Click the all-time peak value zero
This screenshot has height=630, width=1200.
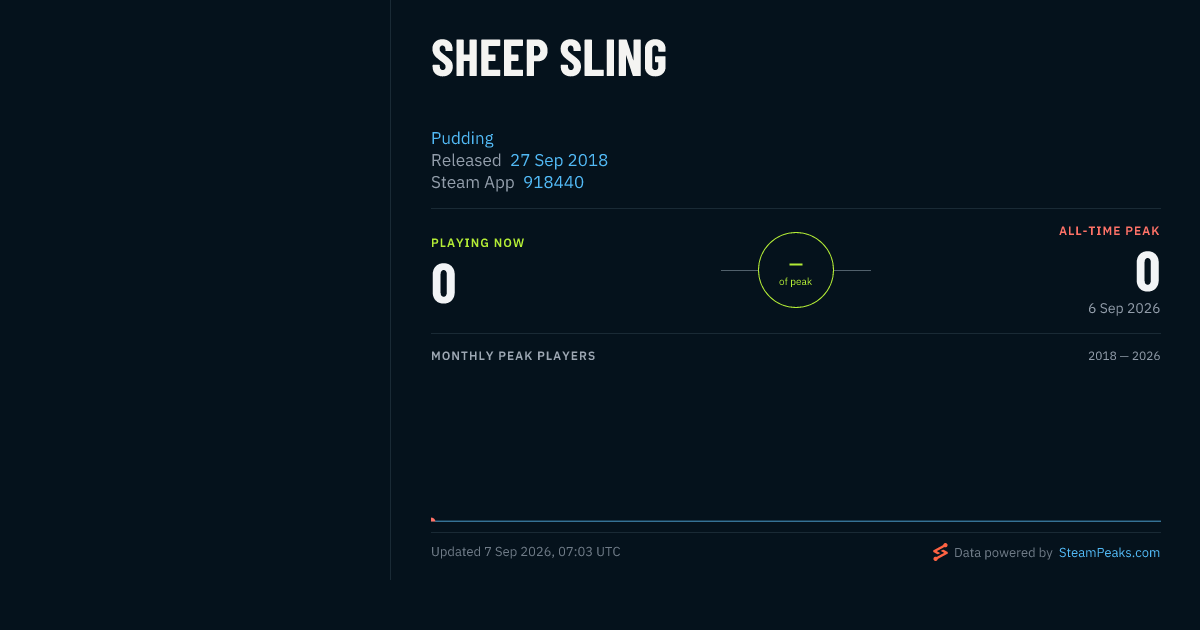coord(1147,271)
